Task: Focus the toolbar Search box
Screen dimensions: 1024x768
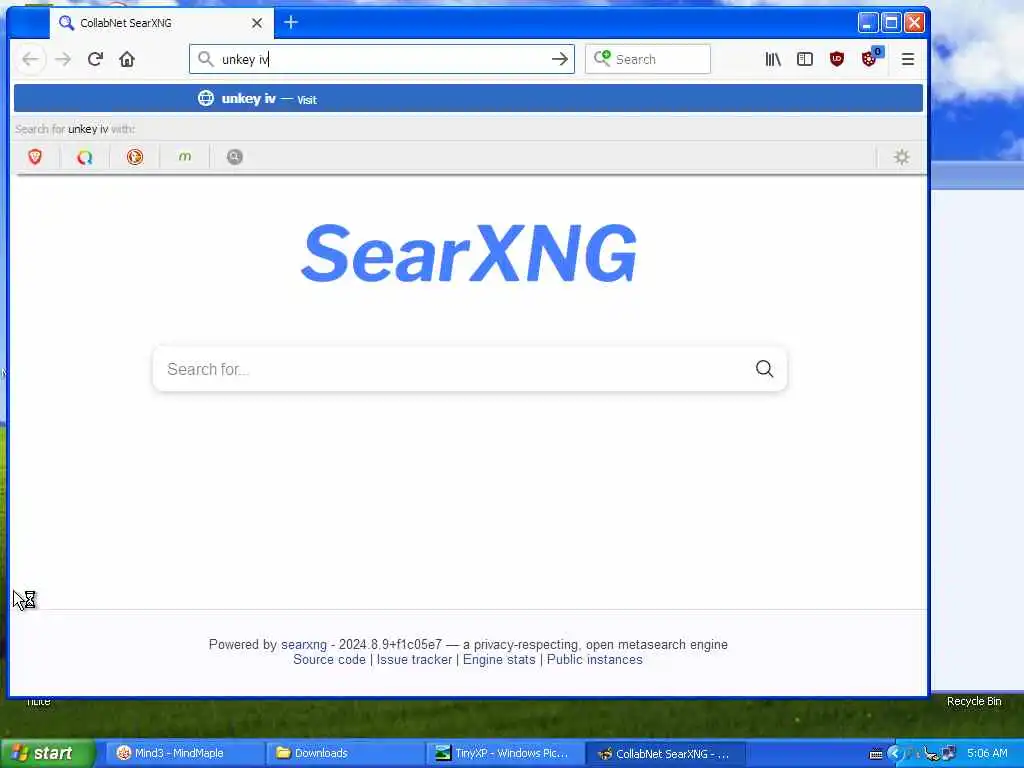Action: (x=648, y=59)
